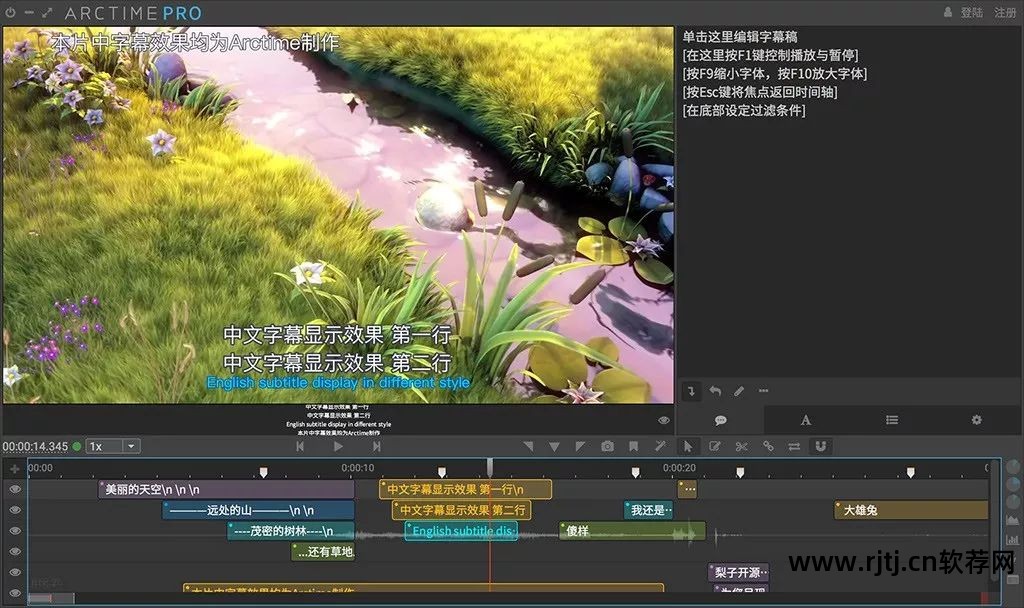Image resolution: width=1024 pixels, height=608 pixels.
Task: Click the undo arrow under script panel
Action: (x=715, y=391)
